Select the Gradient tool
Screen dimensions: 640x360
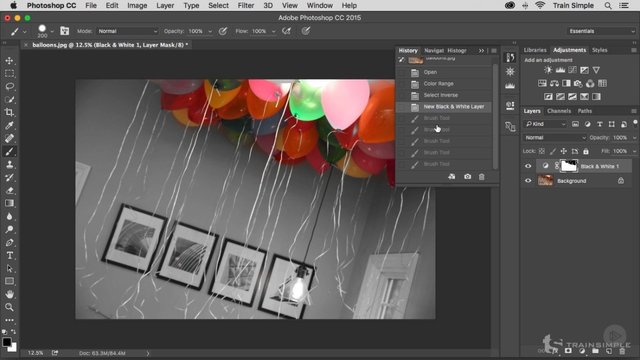pyautogui.click(x=9, y=203)
